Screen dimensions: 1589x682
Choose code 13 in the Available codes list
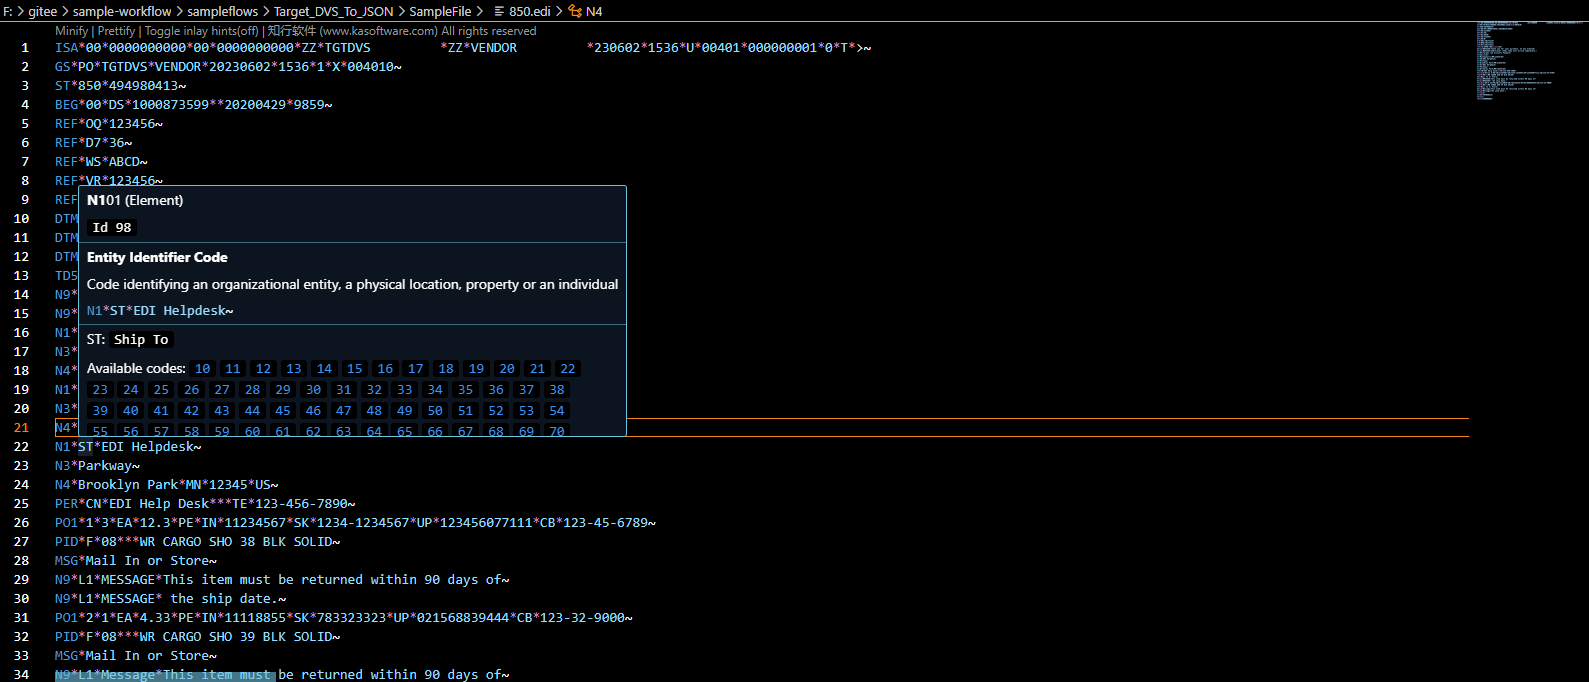294,369
